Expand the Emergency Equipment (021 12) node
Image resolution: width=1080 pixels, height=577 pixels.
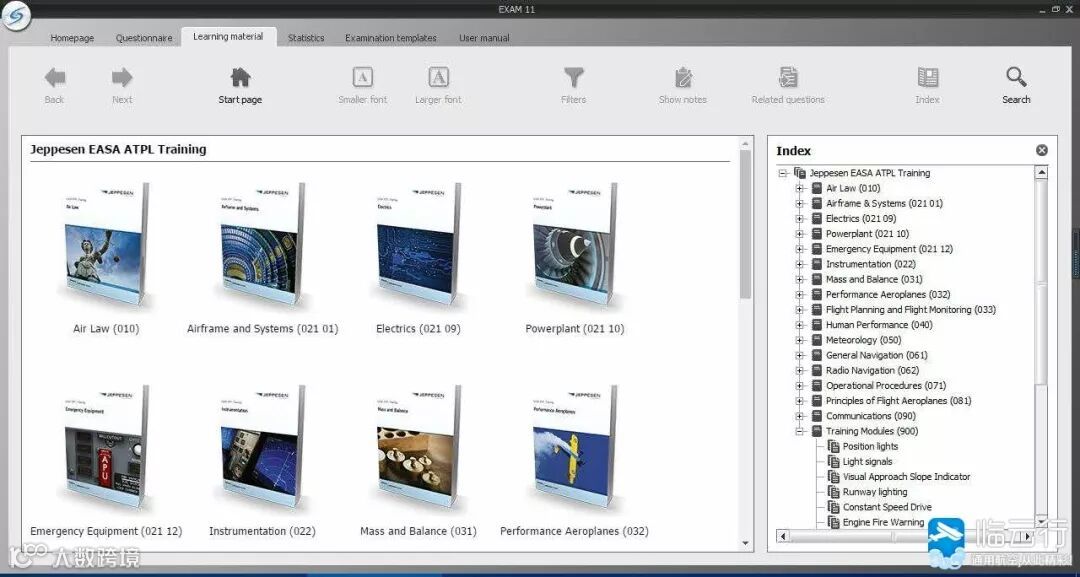pos(800,249)
